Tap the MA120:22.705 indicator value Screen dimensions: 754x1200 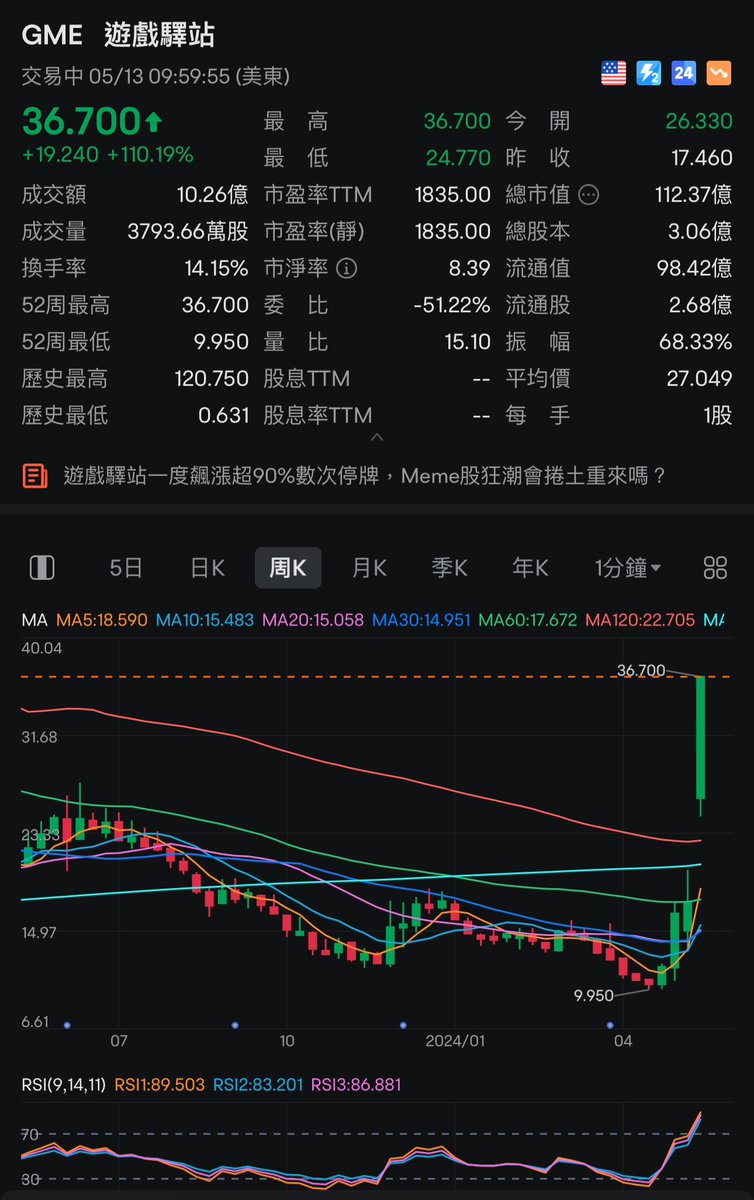(x=640, y=620)
